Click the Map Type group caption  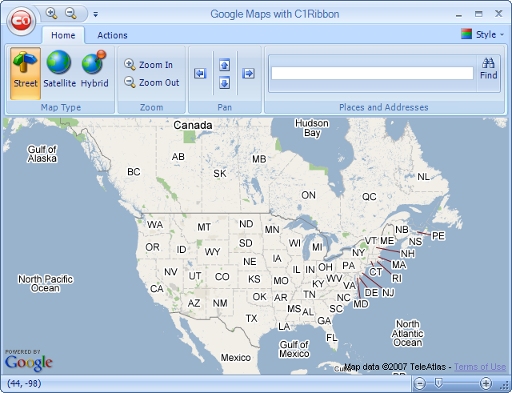(x=61, y=107)
